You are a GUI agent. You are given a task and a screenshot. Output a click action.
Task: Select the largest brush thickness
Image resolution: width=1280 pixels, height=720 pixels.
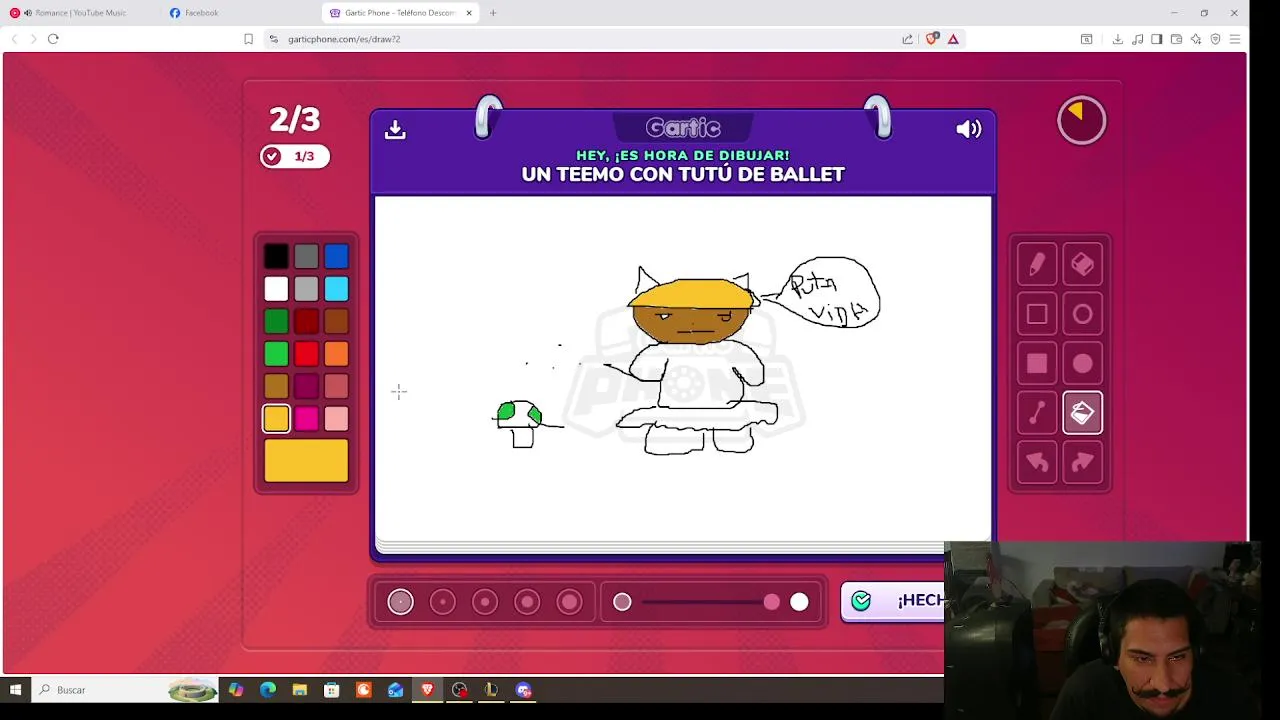click(x=569, y=602)
